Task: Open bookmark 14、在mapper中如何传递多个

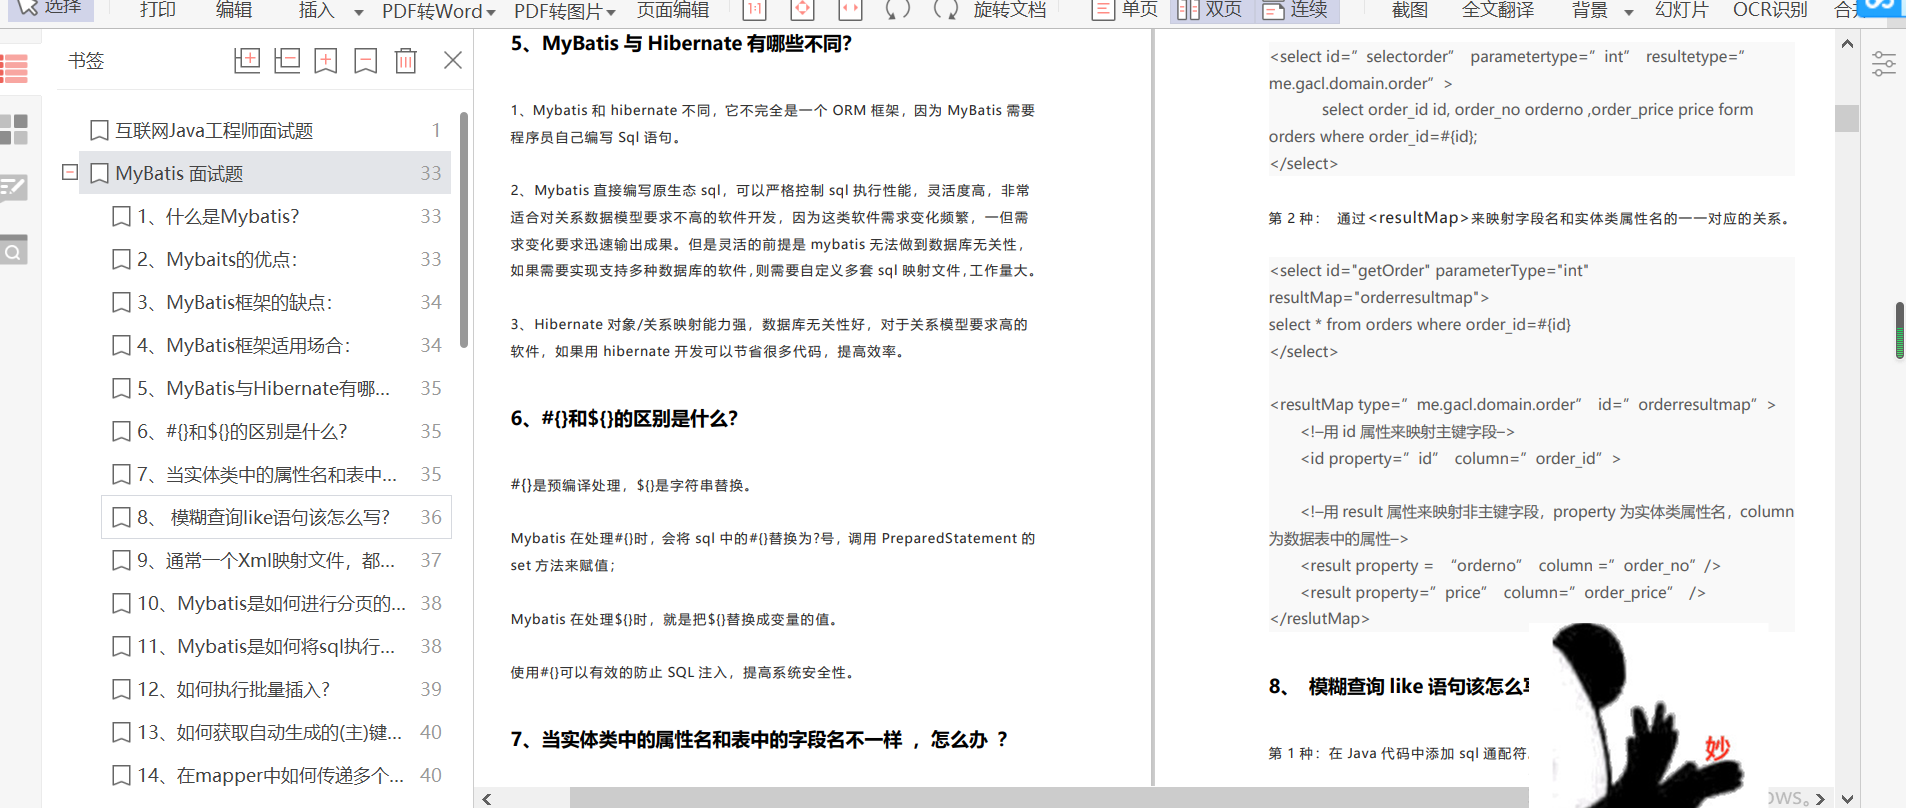Action: [276, 775]
